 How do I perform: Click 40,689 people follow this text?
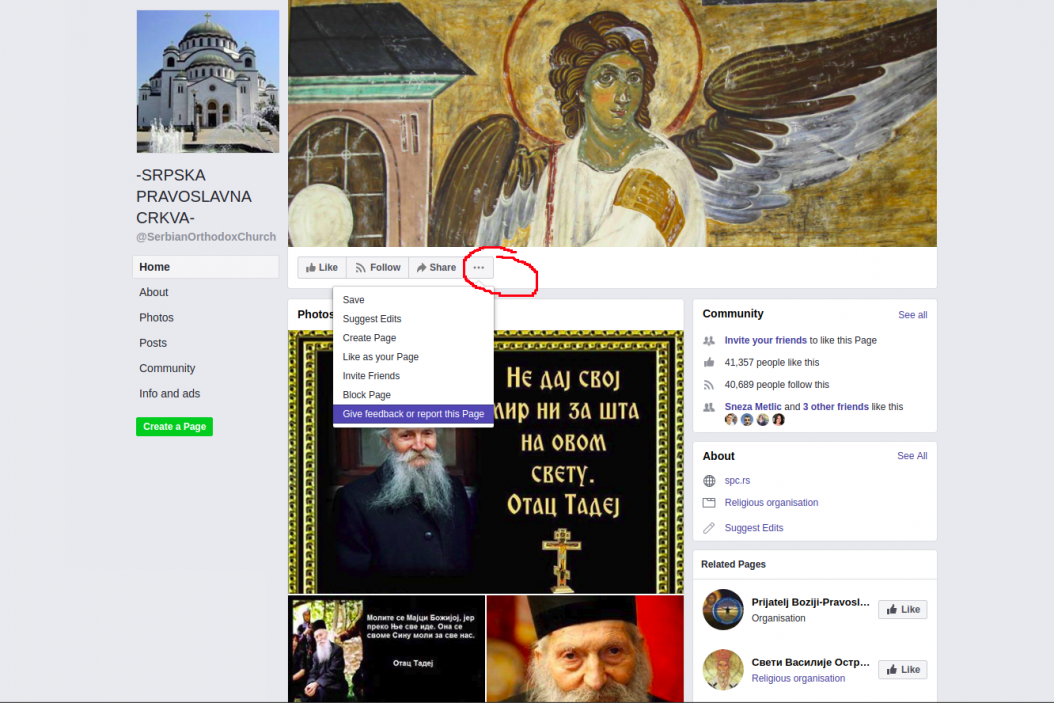[776, 384]
